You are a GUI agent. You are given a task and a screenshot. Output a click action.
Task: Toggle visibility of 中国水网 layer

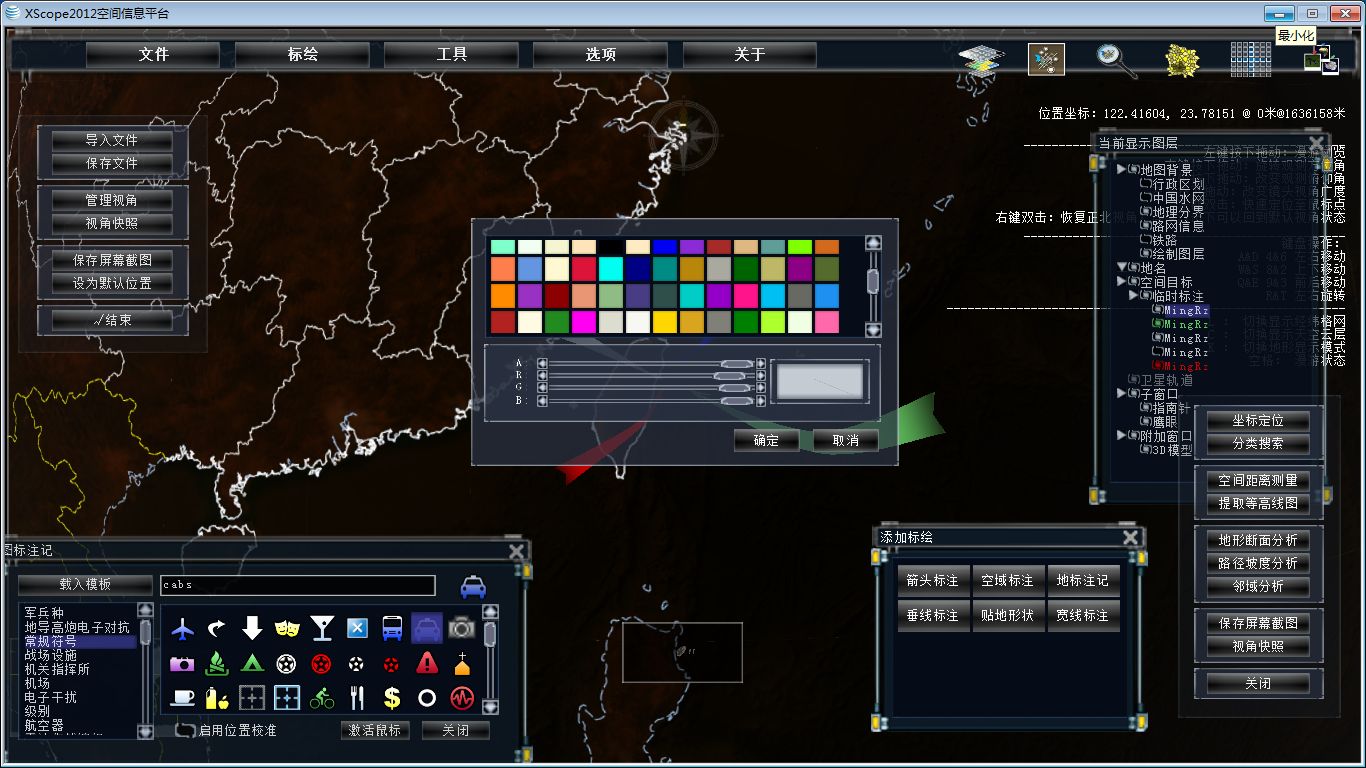[x=1145, y=198]
